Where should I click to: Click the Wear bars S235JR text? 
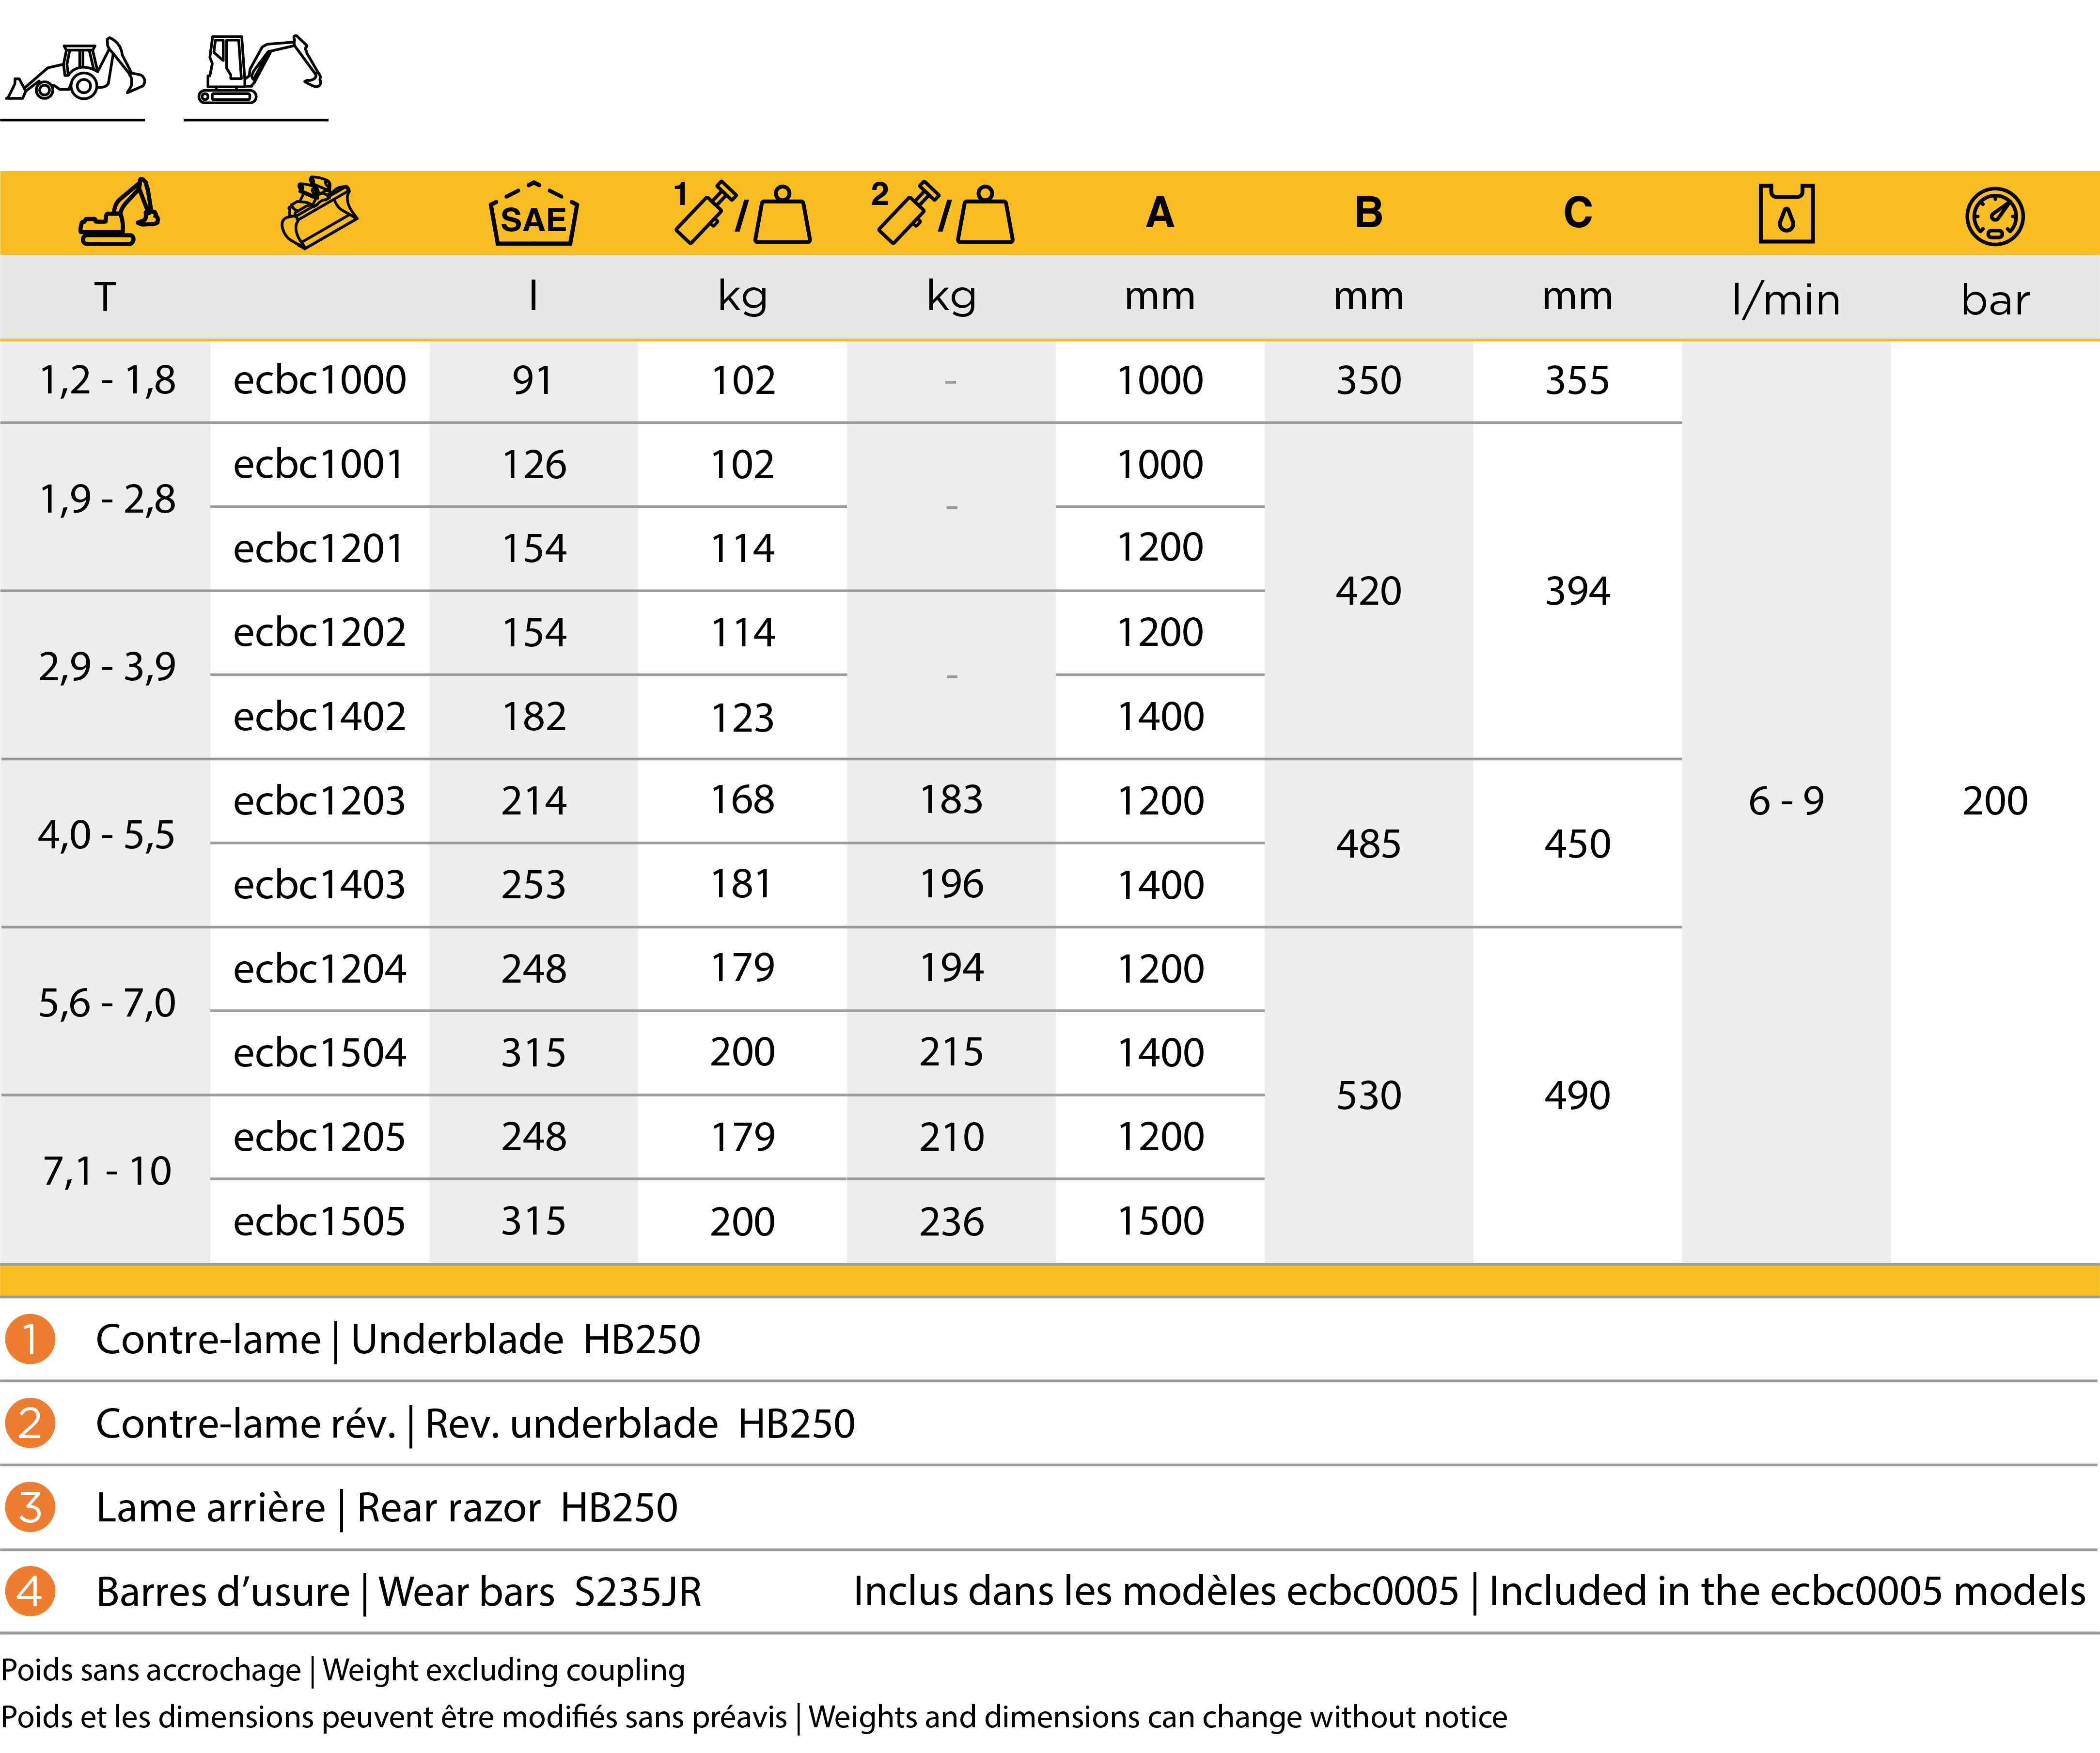[540, 1591]
